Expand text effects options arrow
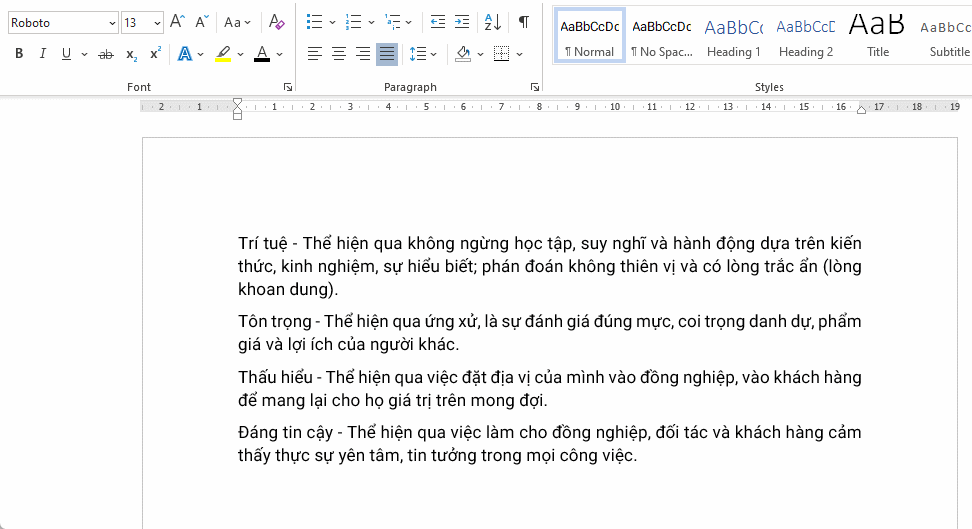The image size is (972, 529). click(200, 55)
